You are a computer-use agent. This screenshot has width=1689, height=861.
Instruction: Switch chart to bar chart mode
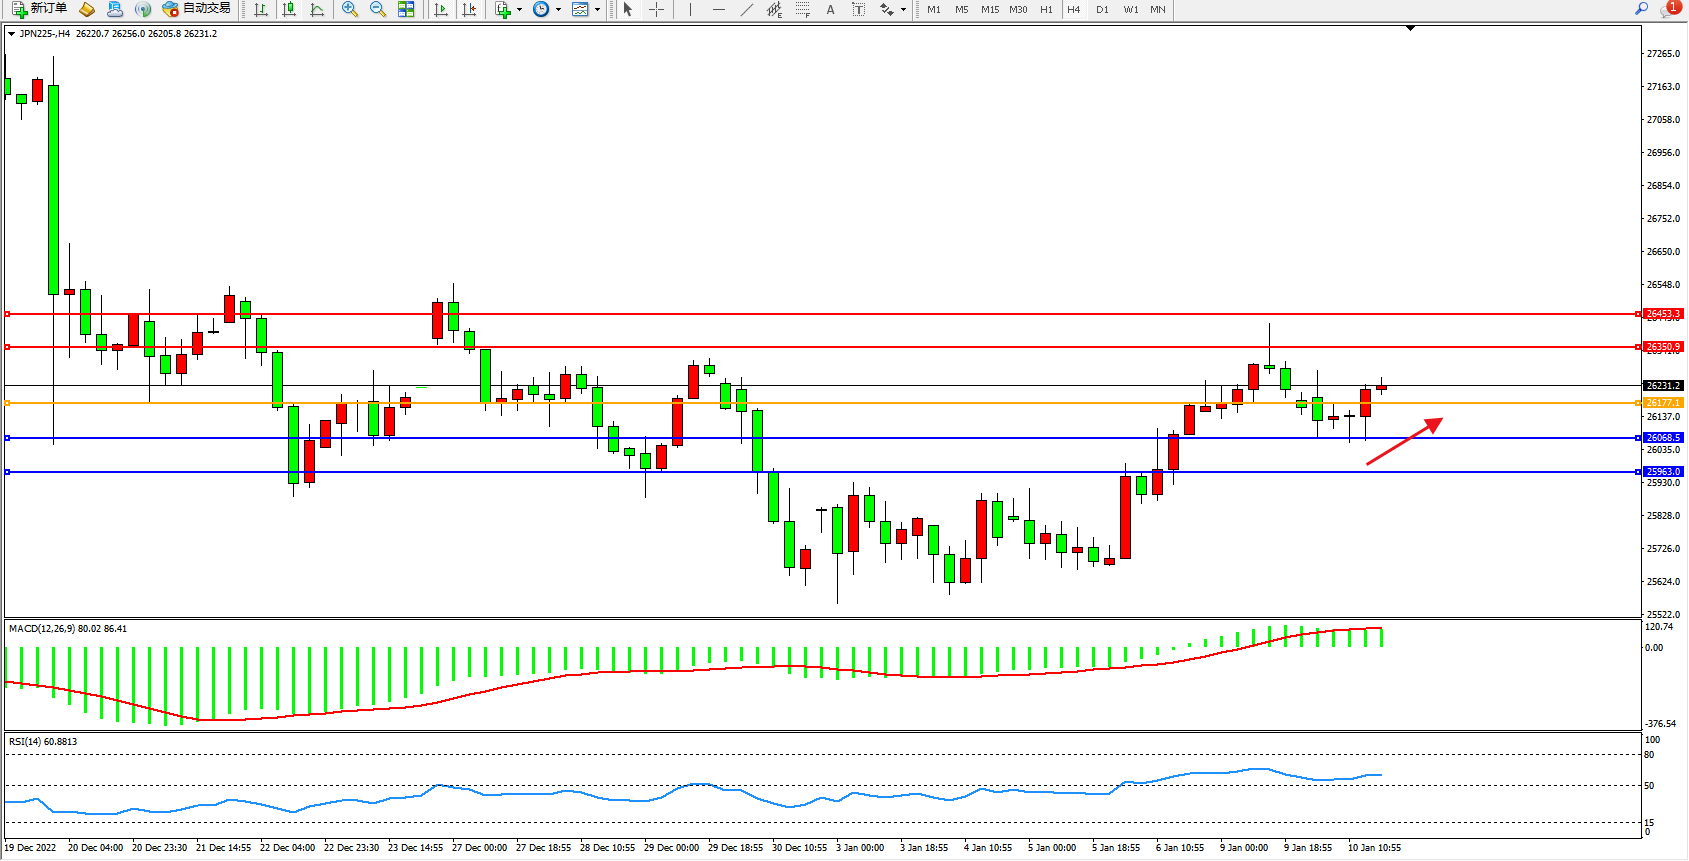261,9
